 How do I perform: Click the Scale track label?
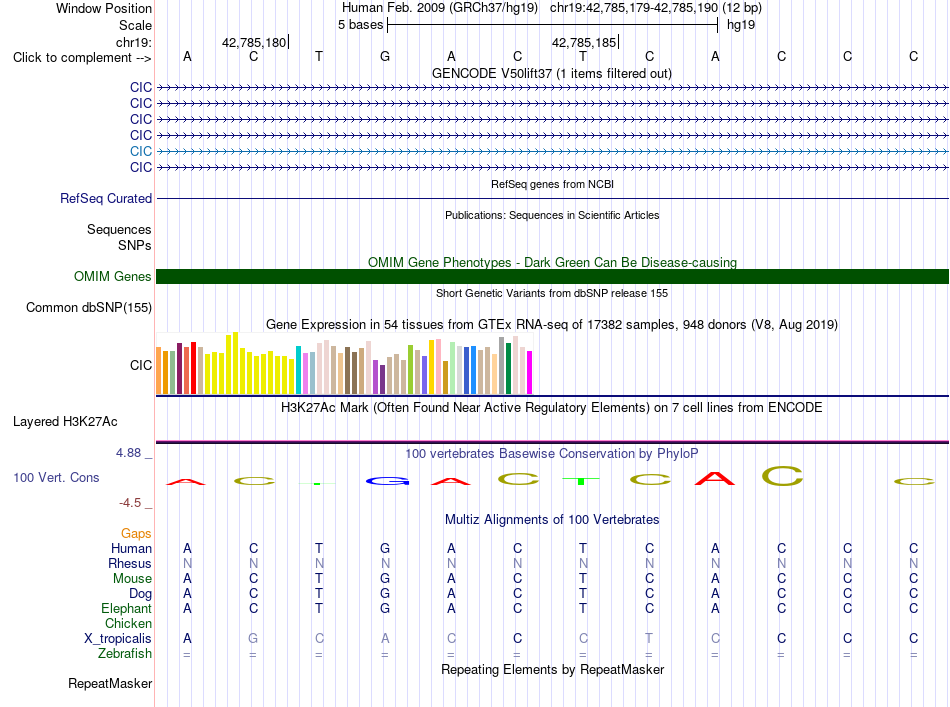click(x=135, y=25)
